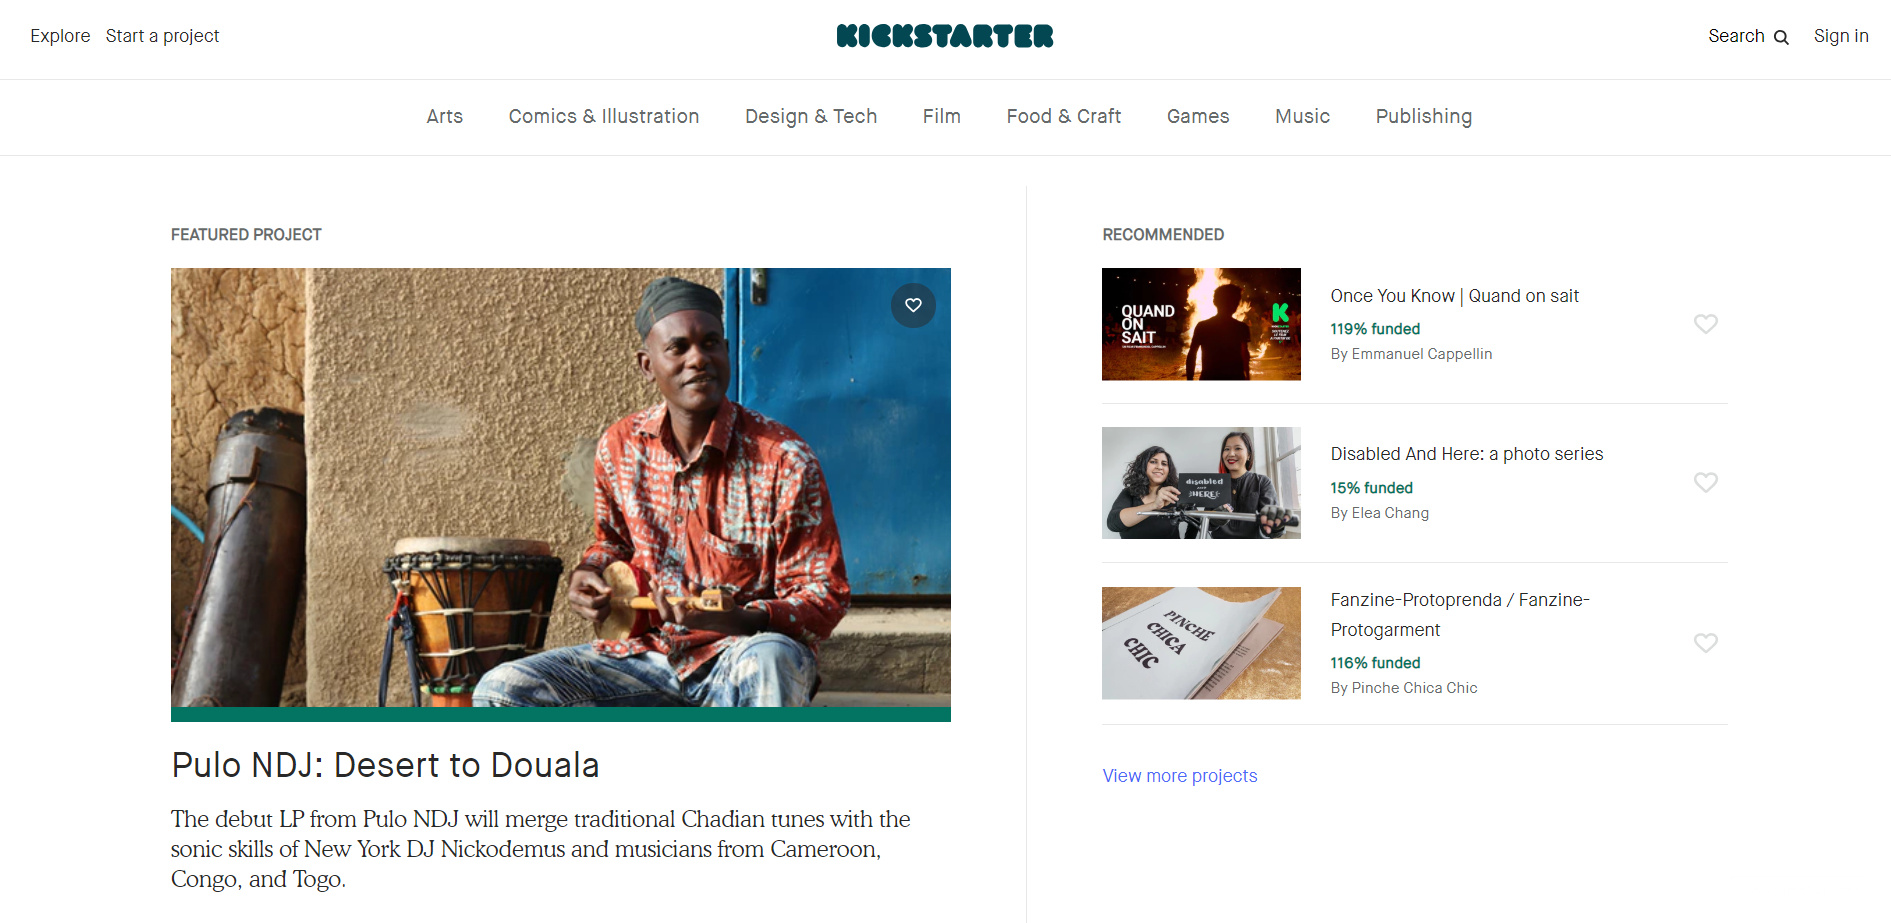Image resolution: width=1891 pixels, height=923 pixels.
Task: Click the Kickstarter logo
Action: pos(945,36)
